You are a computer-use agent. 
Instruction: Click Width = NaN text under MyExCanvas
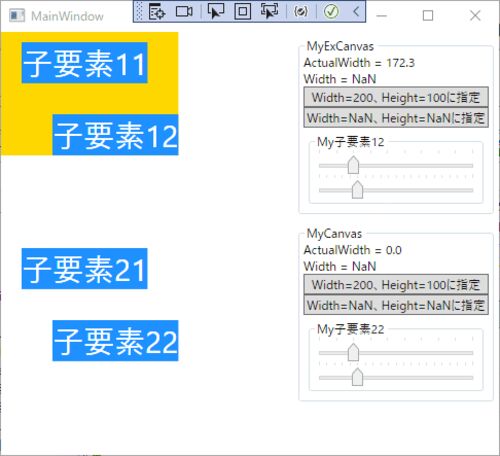[x=340, y=79]
